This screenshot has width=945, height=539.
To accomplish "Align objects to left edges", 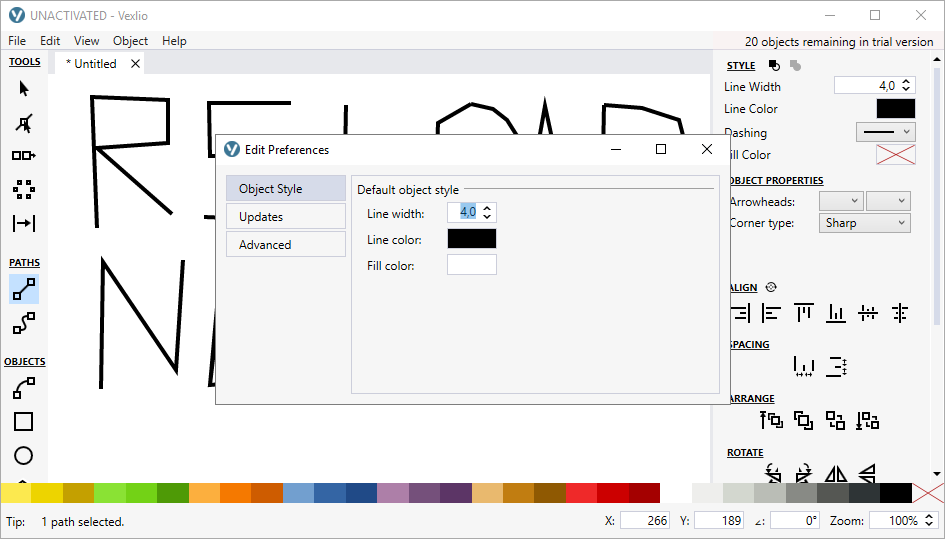I will 771,313.
